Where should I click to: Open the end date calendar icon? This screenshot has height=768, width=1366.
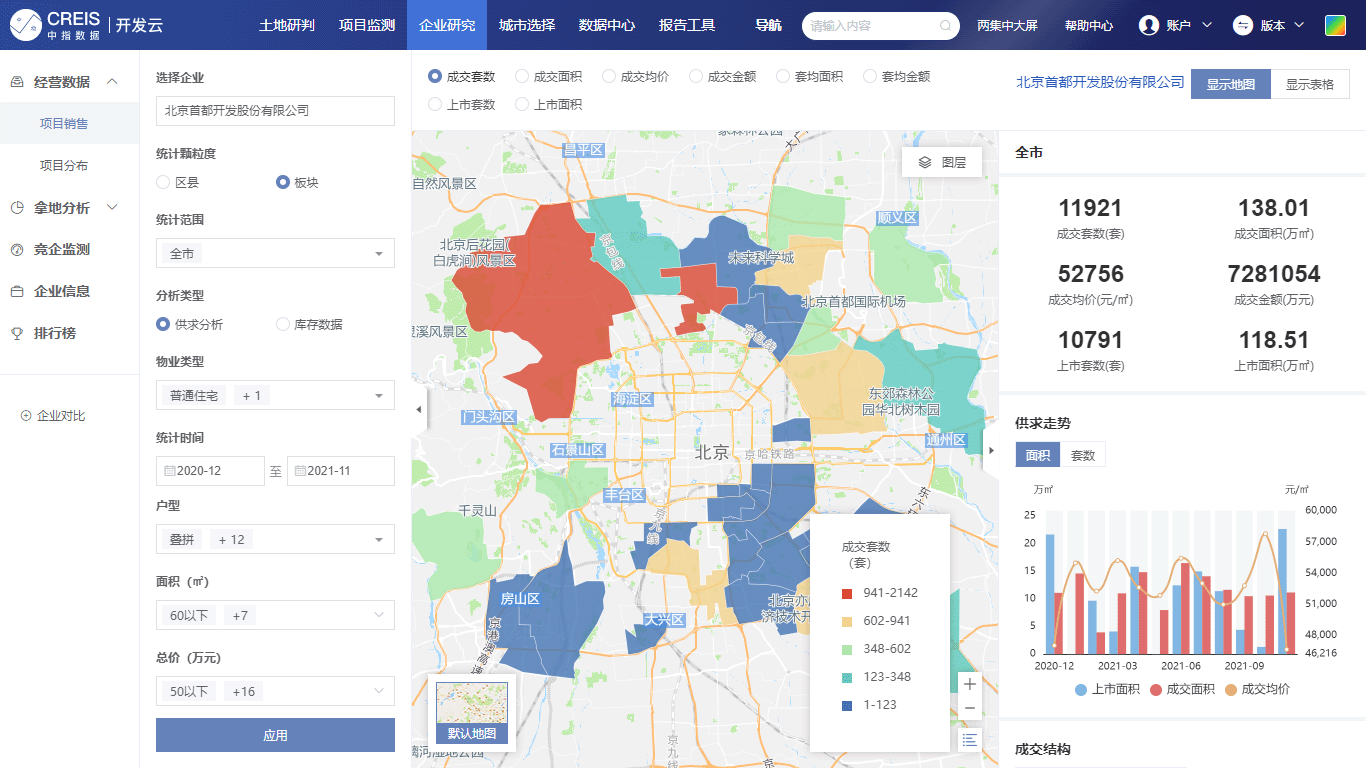point(300,471)
